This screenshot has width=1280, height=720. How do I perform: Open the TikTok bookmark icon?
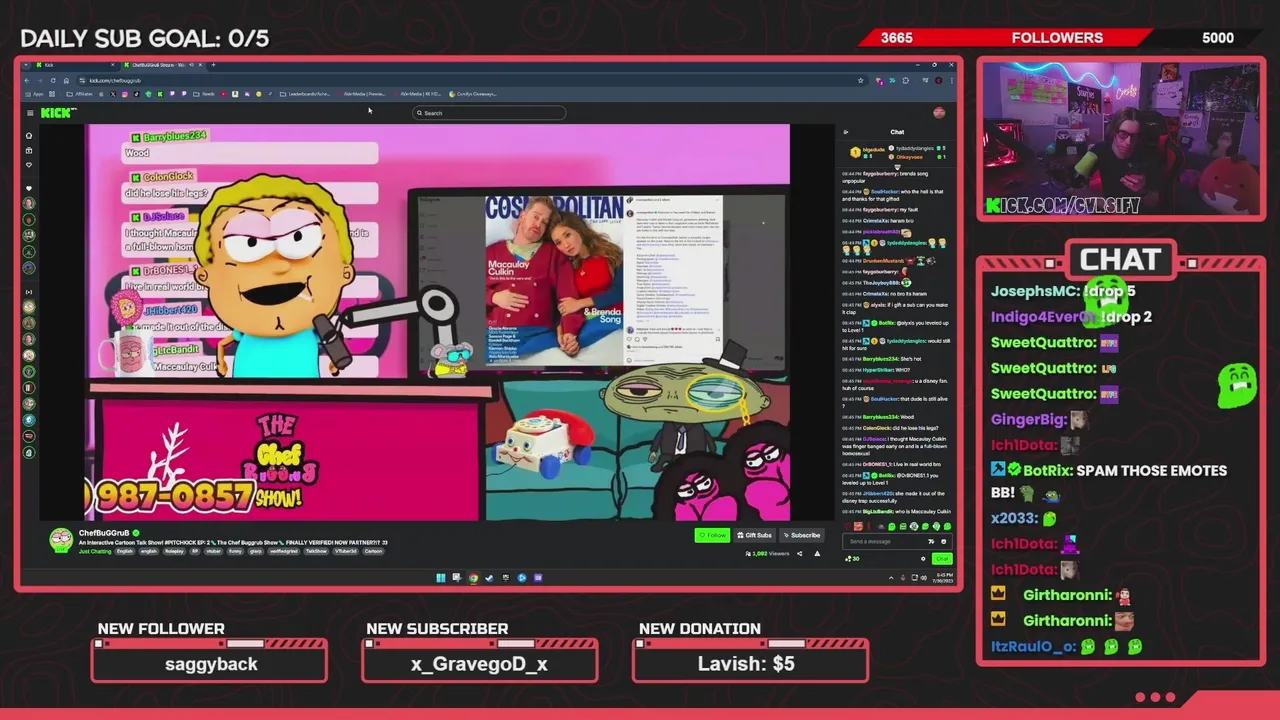point(136,94)
